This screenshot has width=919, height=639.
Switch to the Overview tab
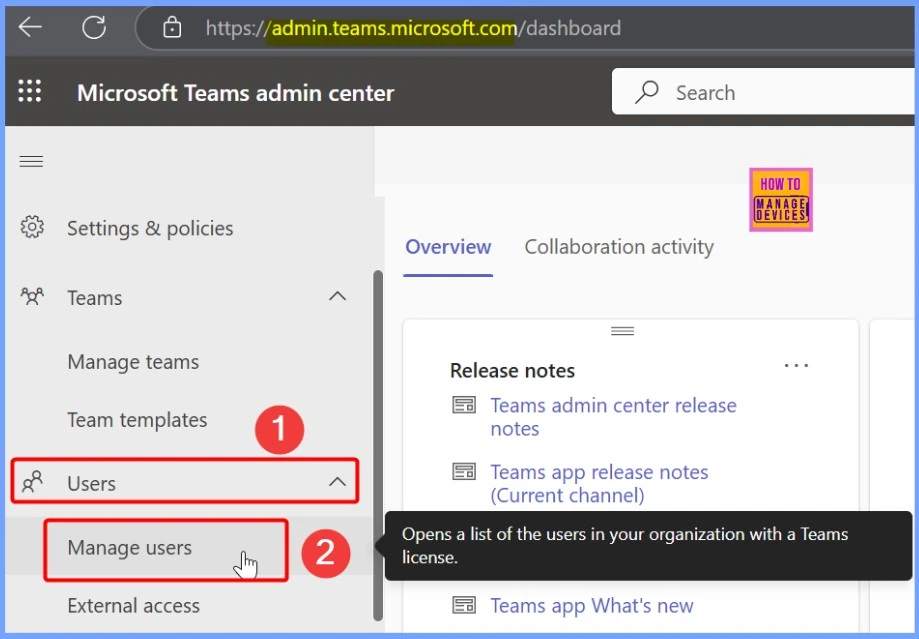pyautogui.click(x=448, y=247)
